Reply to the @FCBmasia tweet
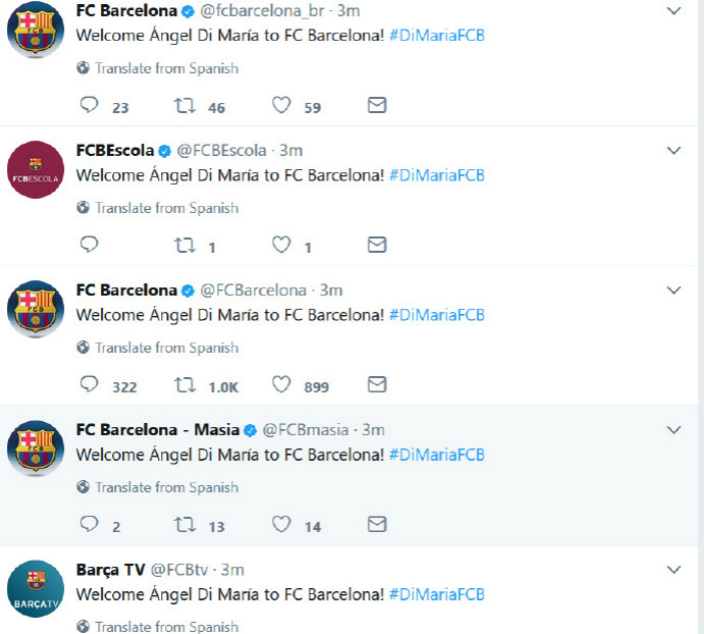The image size is (704, 634). pos(89,524)
